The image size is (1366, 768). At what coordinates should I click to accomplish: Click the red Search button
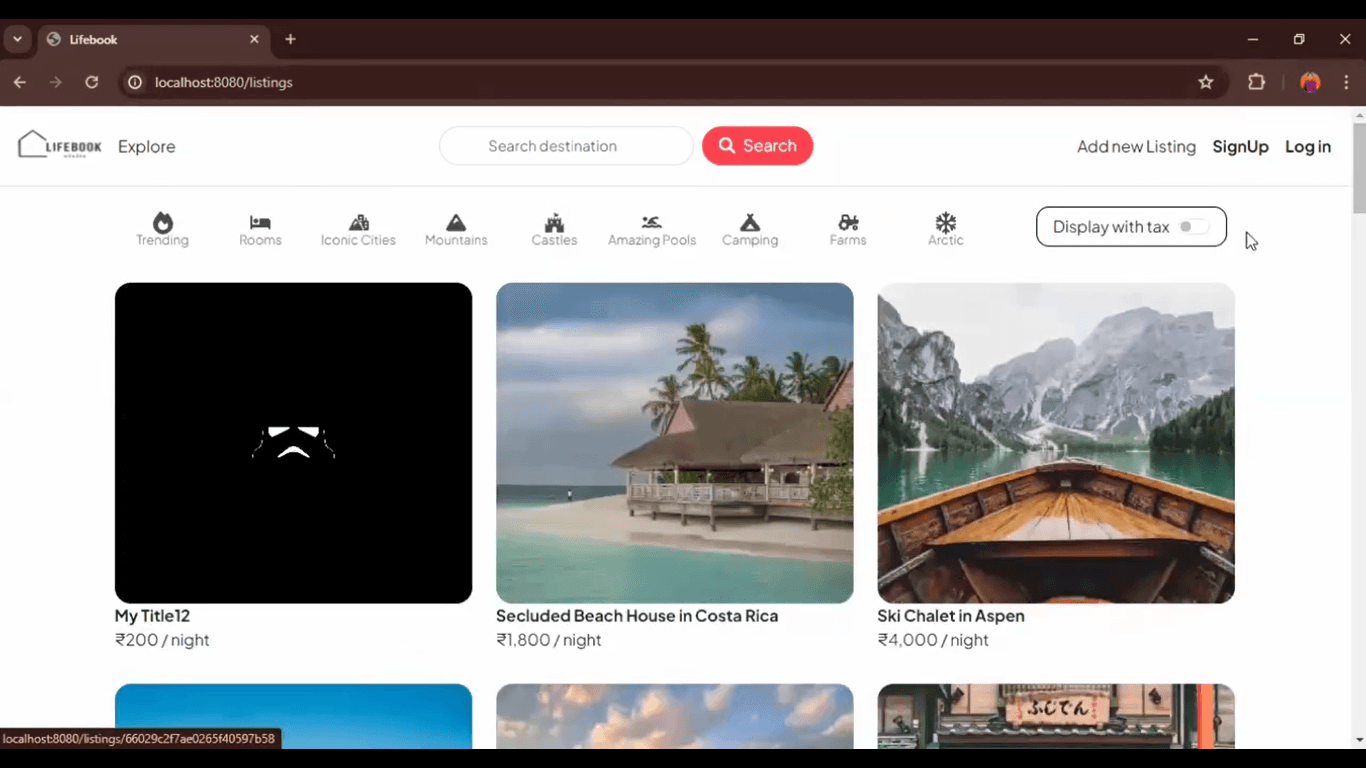click(x=757, y=146)
